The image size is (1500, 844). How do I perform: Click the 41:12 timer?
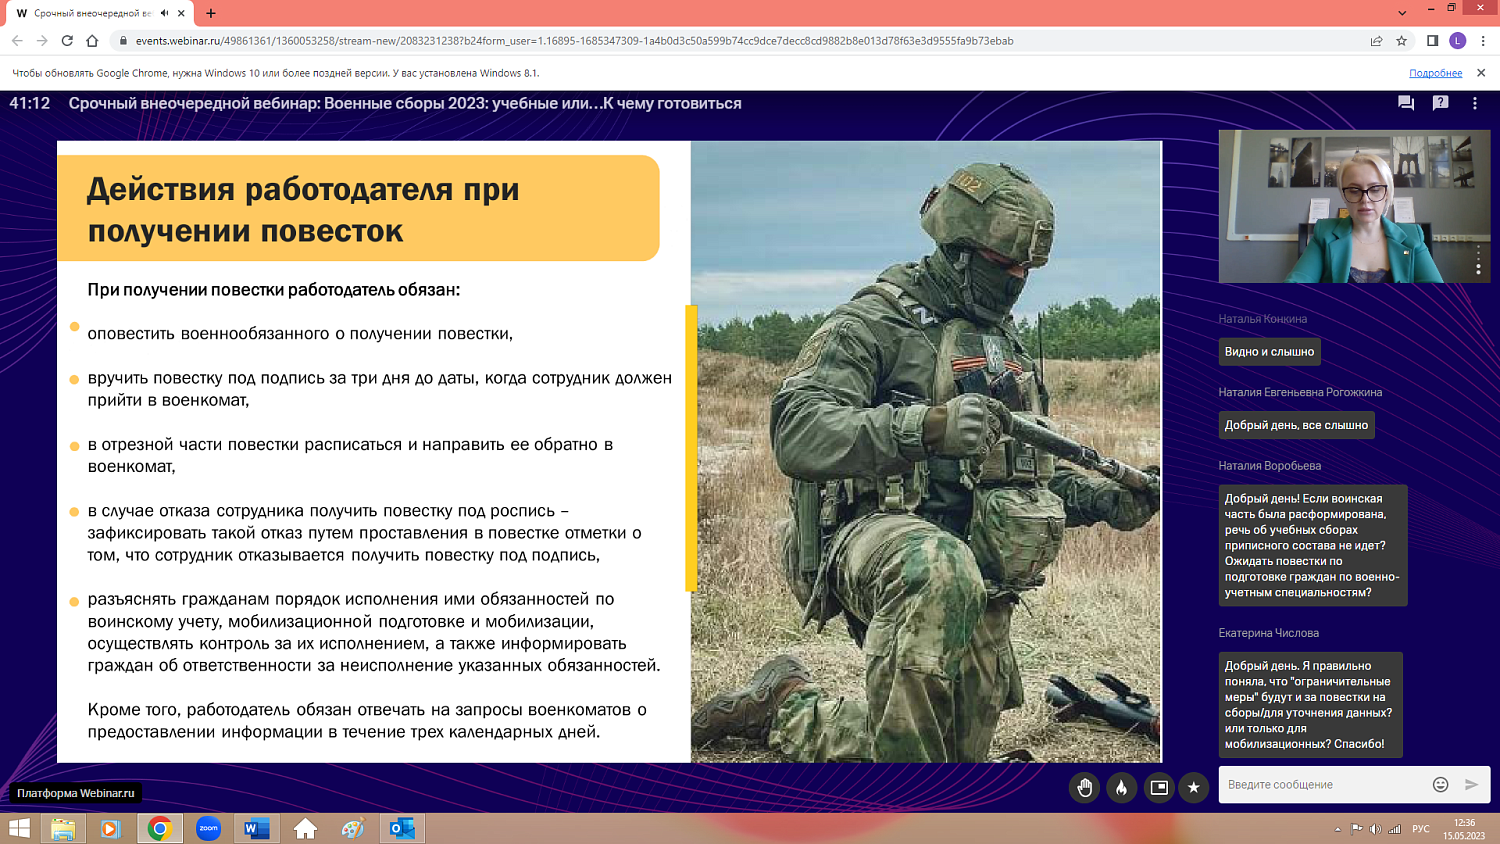(x=29, y=103)
